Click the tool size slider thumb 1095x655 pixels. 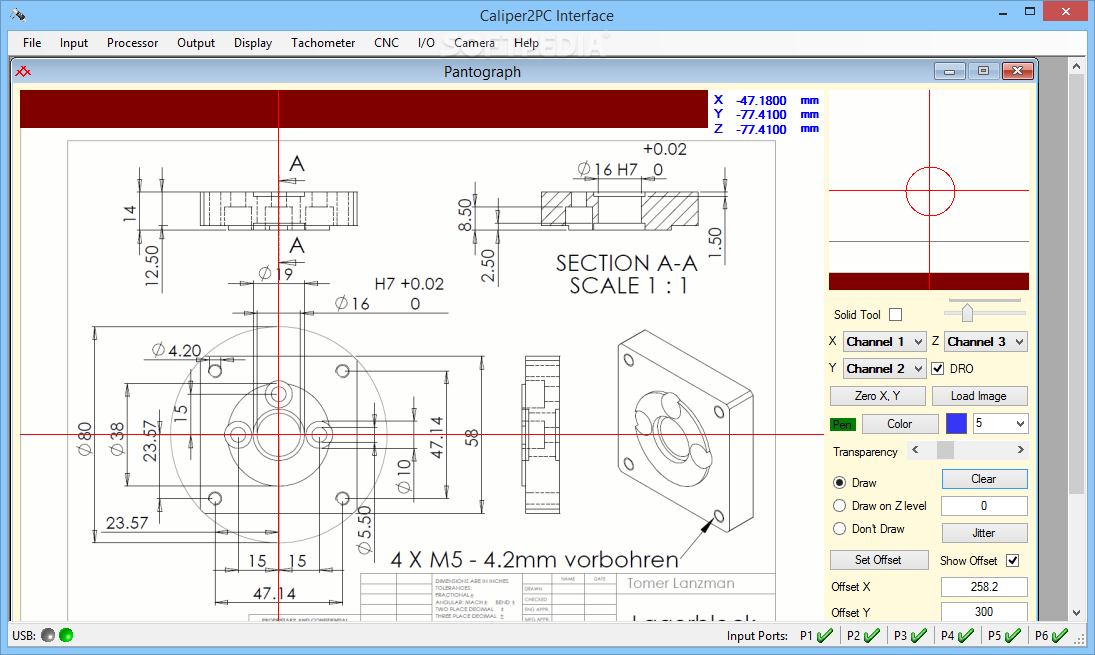tap(967, 313)
